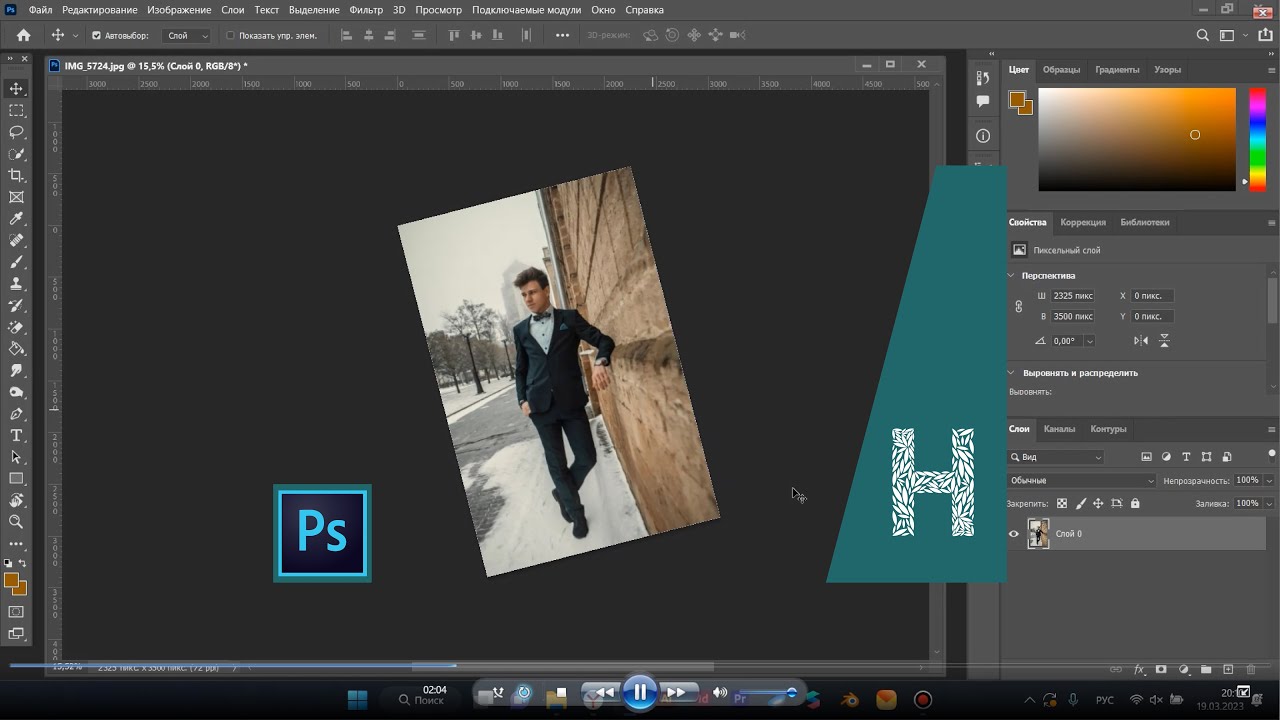The image size is (1280, 720).
Task: Select the Crop tool in toolbar
Action: click(x=16, y=176)
